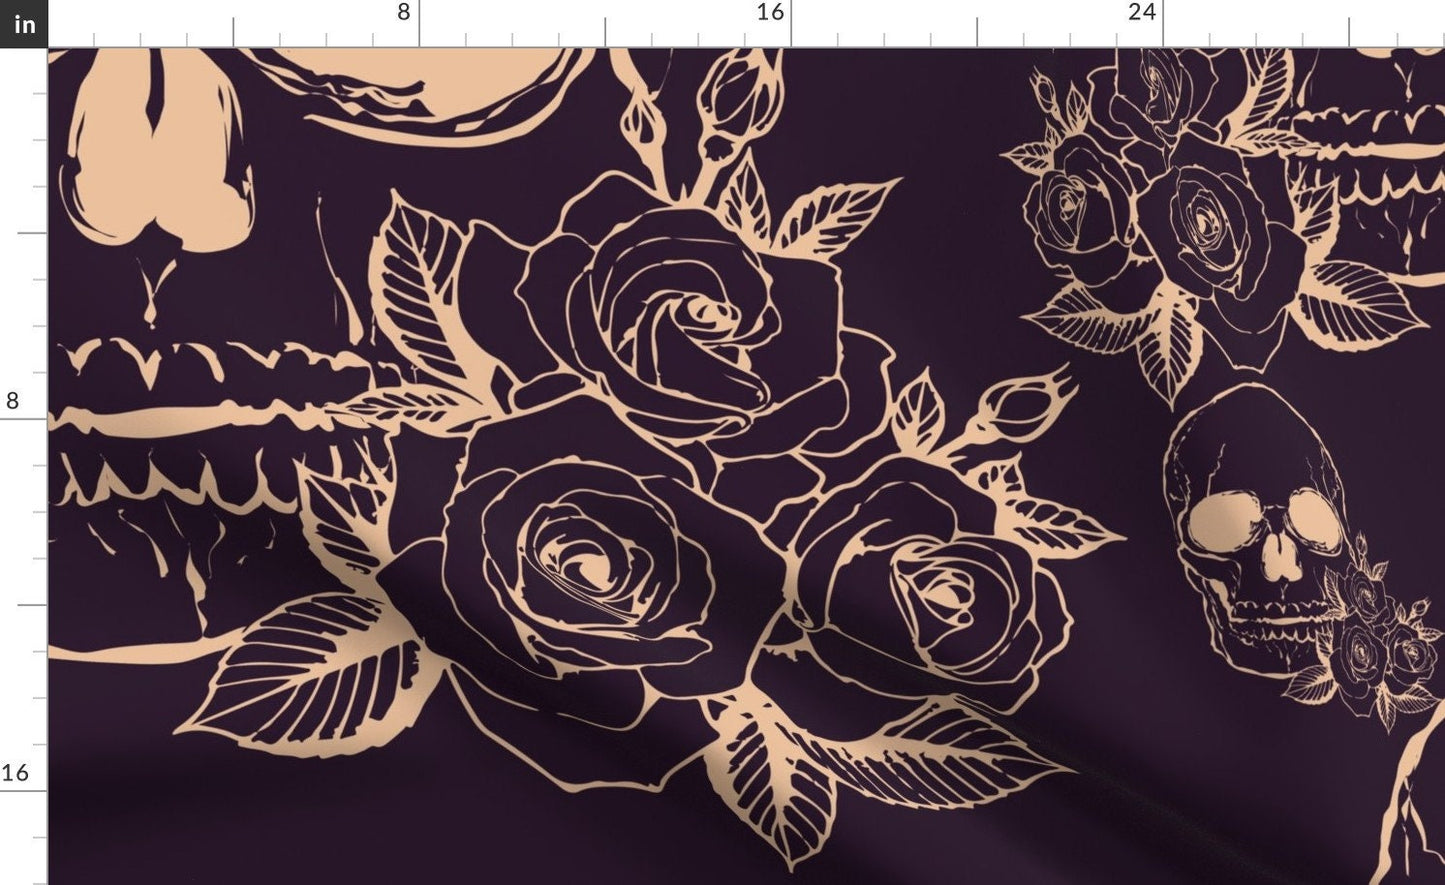Click the 16 mark on the top ruler
1445x885 pixels.
pyautogui.click(x=769, y=13)
